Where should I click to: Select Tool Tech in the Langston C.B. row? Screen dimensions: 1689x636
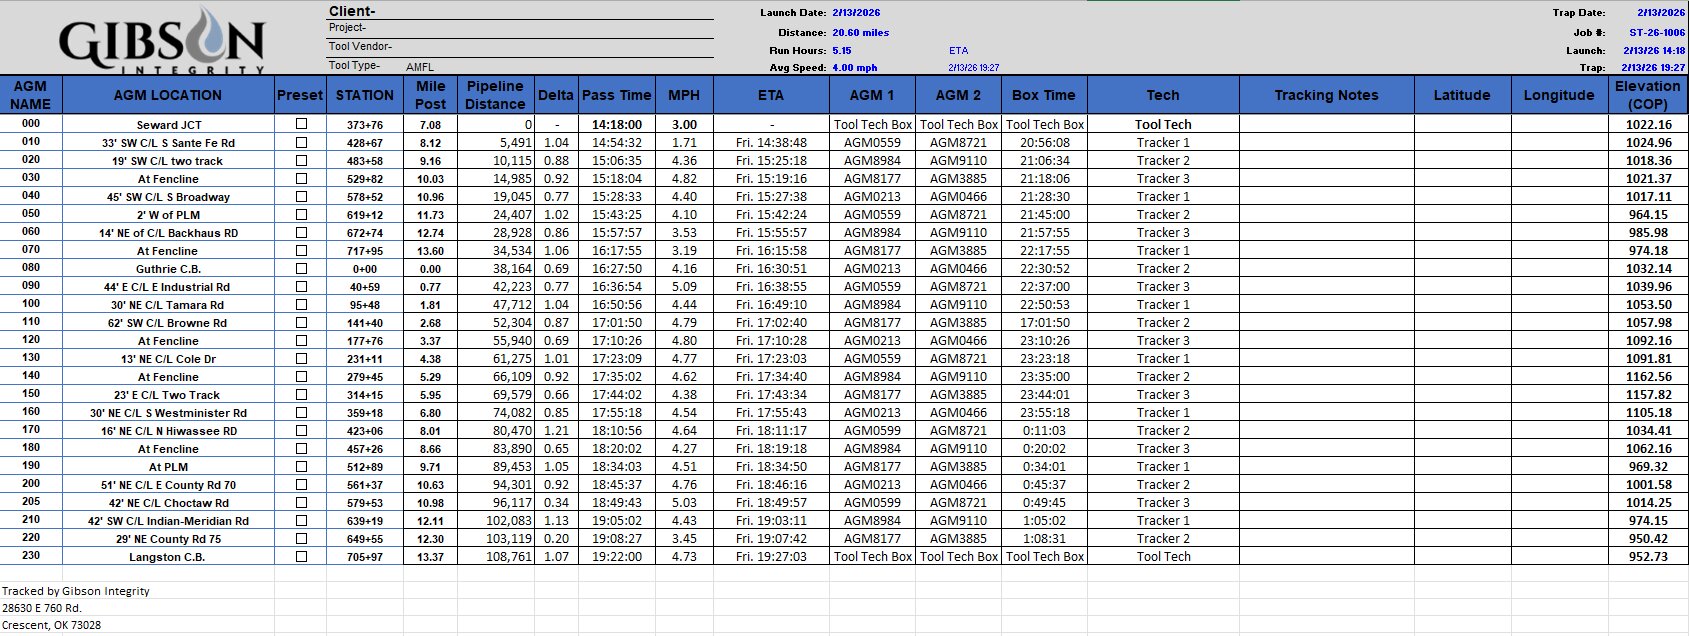click(x=1163, y=557)
